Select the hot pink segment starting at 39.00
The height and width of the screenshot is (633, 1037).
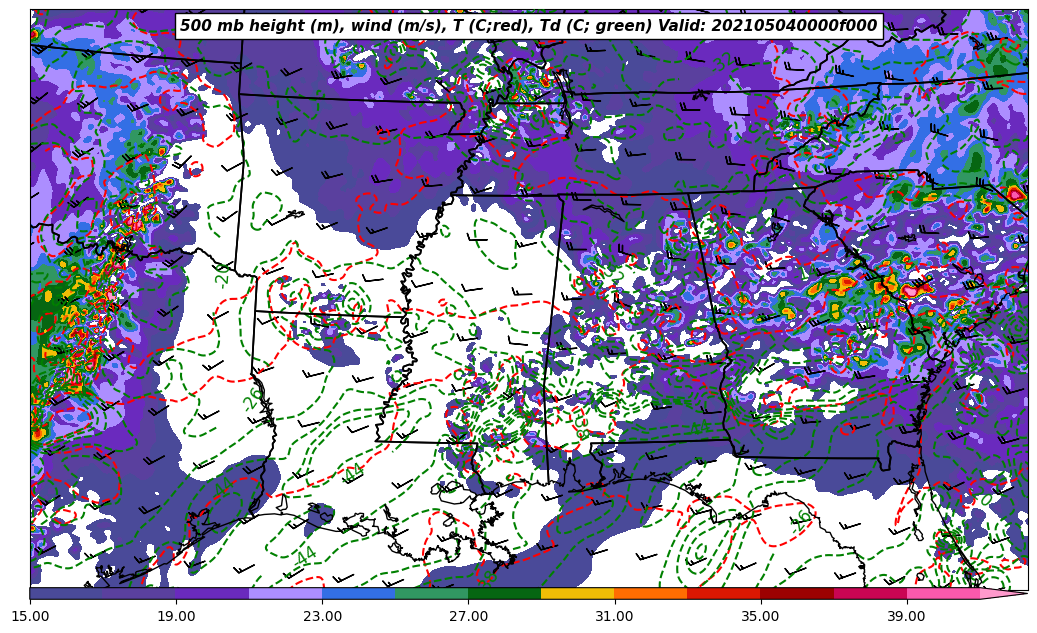(943, 593)
